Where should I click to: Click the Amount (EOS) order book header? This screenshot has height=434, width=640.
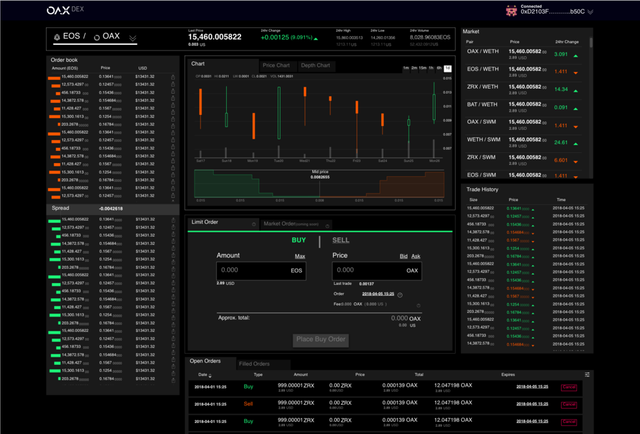coord(65,68)
